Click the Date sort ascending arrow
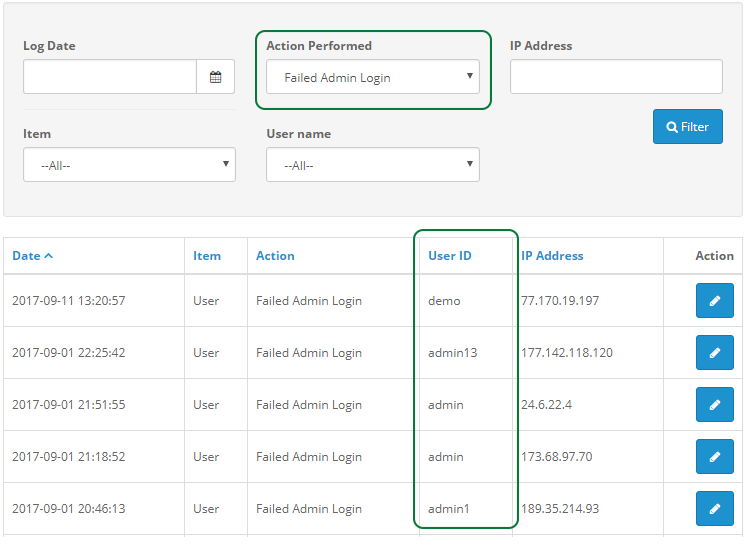This screenshot has width=746, height=537. click(49, 256)
